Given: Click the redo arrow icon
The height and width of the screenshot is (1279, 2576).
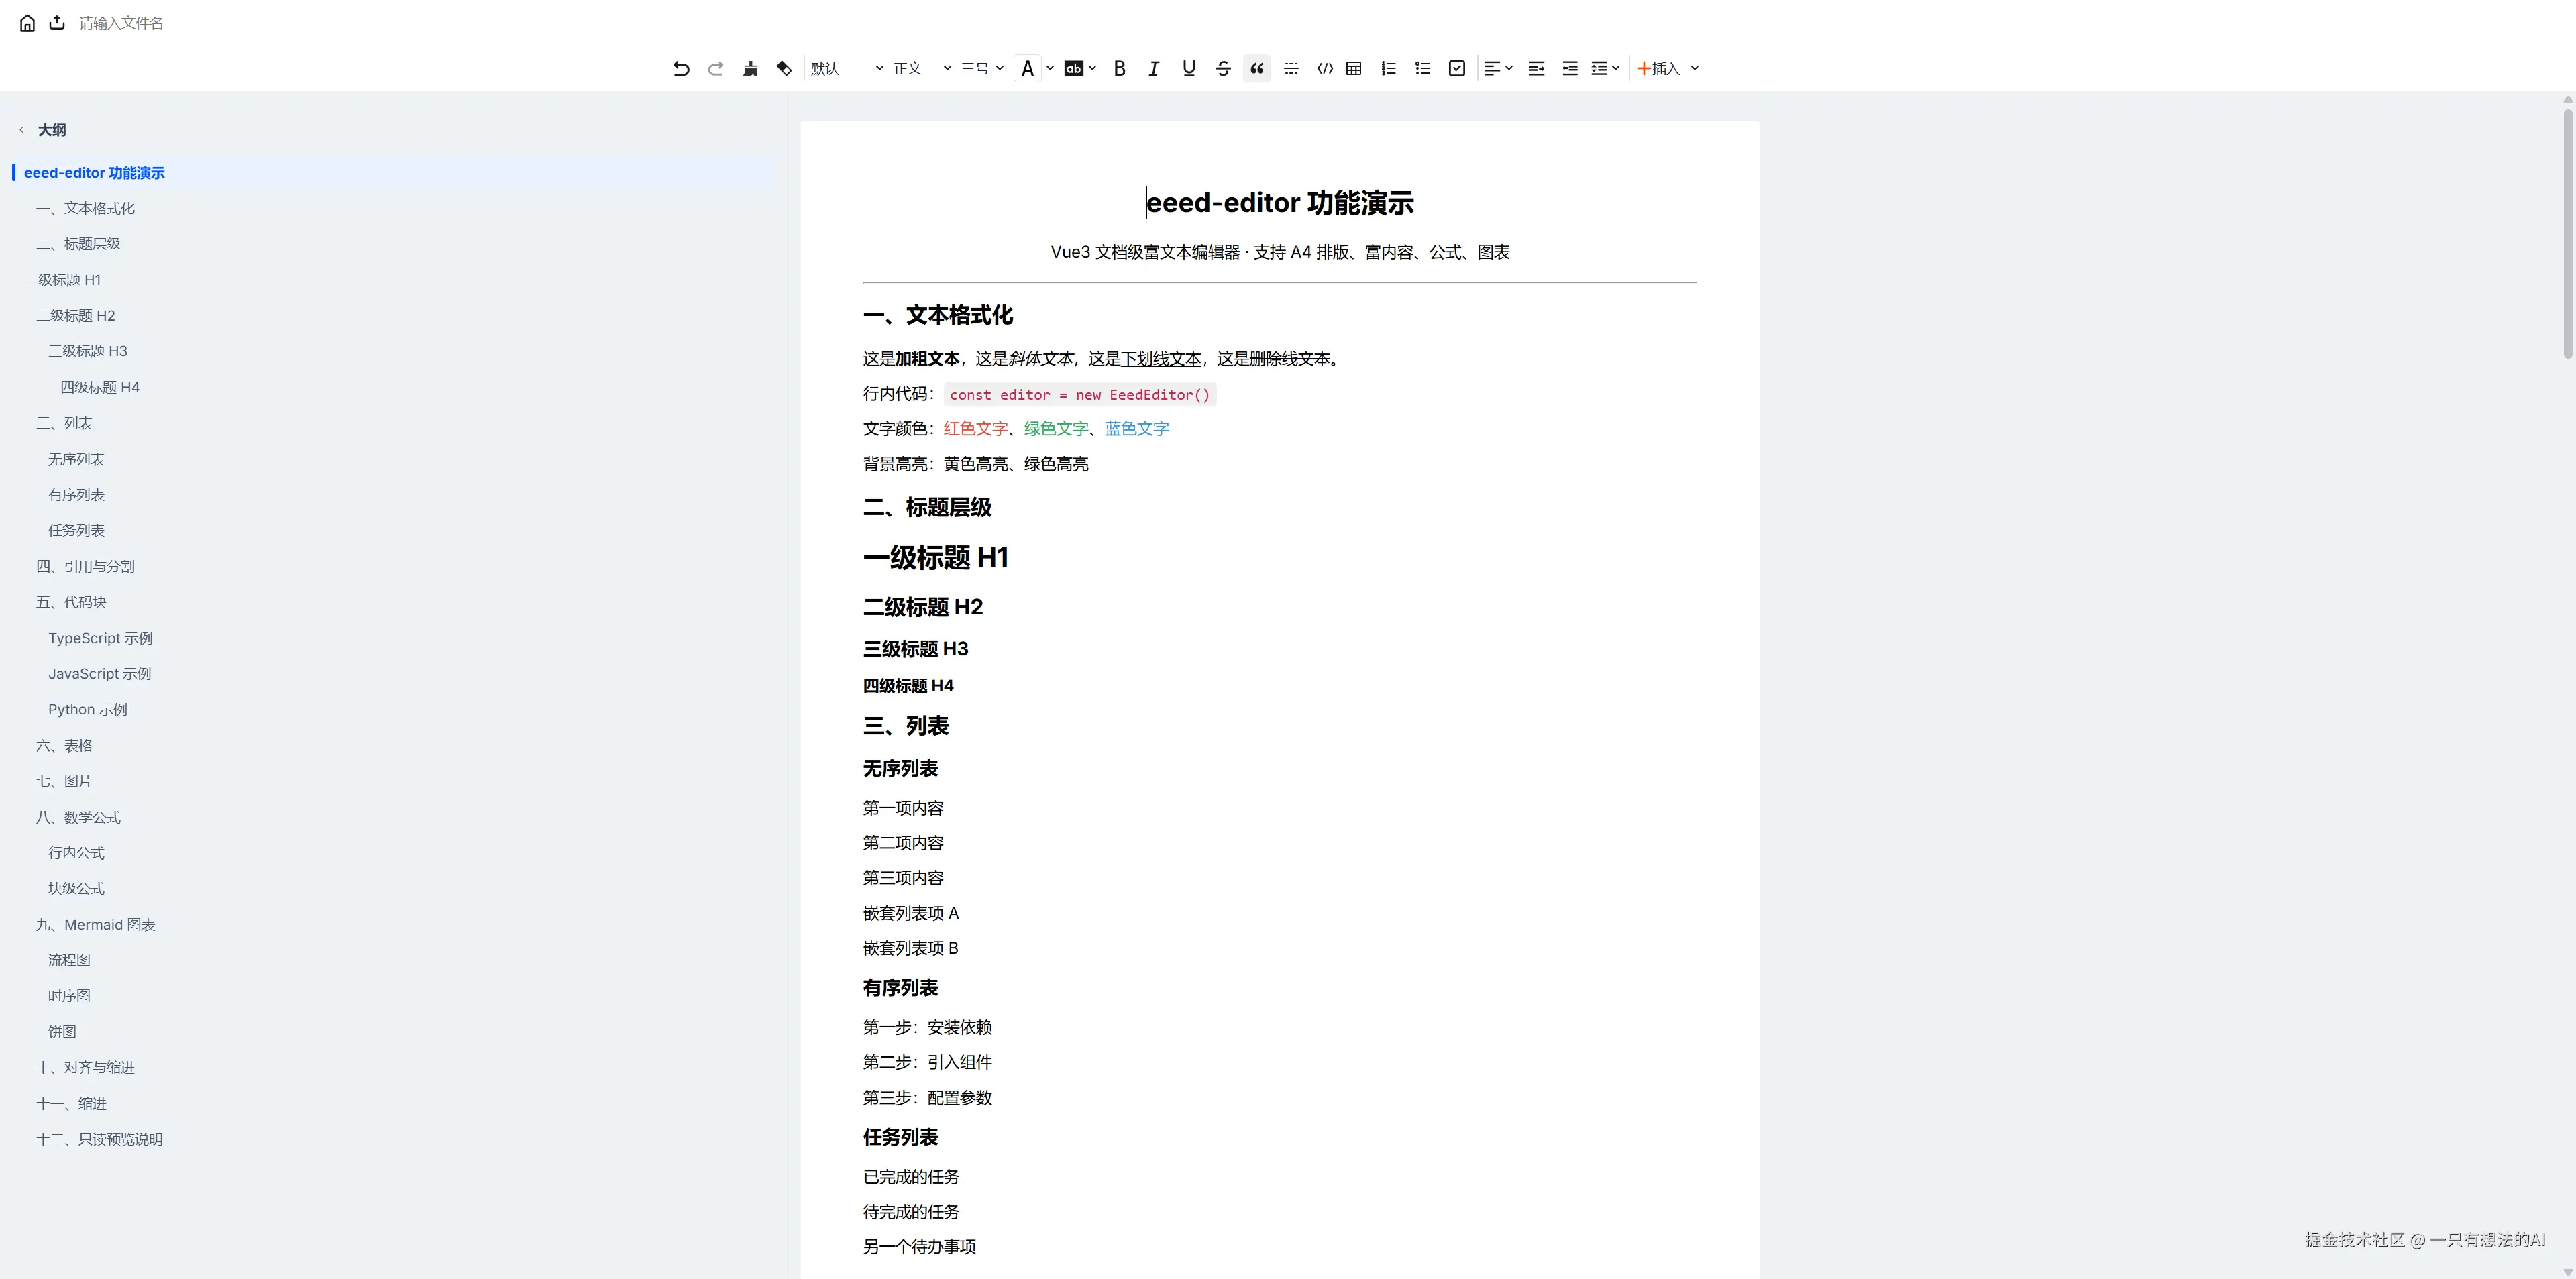Looking at the screenshot, I should tap(715, 68).
